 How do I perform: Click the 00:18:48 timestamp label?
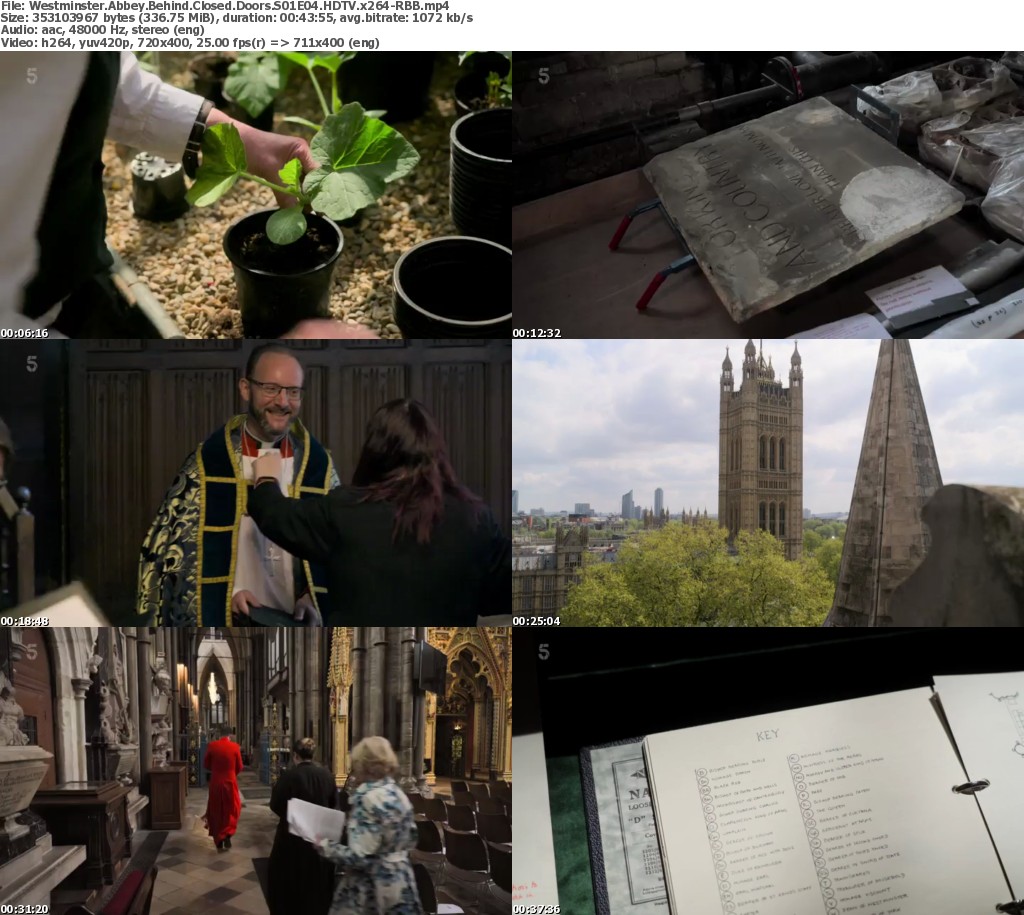tap(25, 621)
